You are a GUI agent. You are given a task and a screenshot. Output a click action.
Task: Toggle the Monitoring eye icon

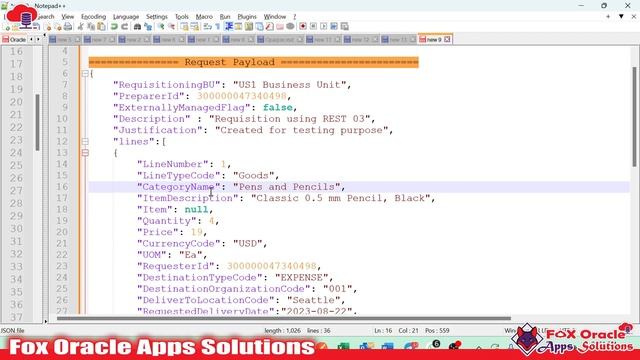(290, 27)
